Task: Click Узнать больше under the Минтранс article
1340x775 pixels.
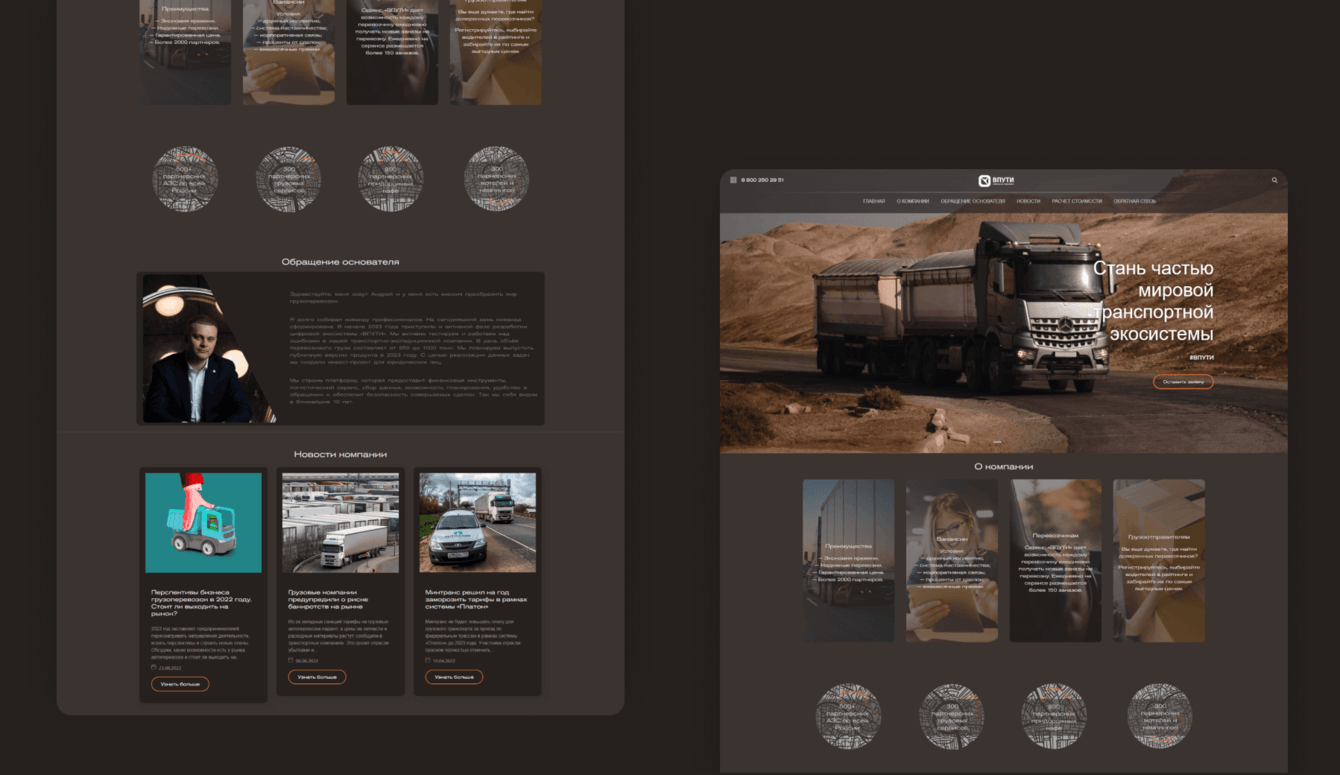Action: click(x=454, y=677)
